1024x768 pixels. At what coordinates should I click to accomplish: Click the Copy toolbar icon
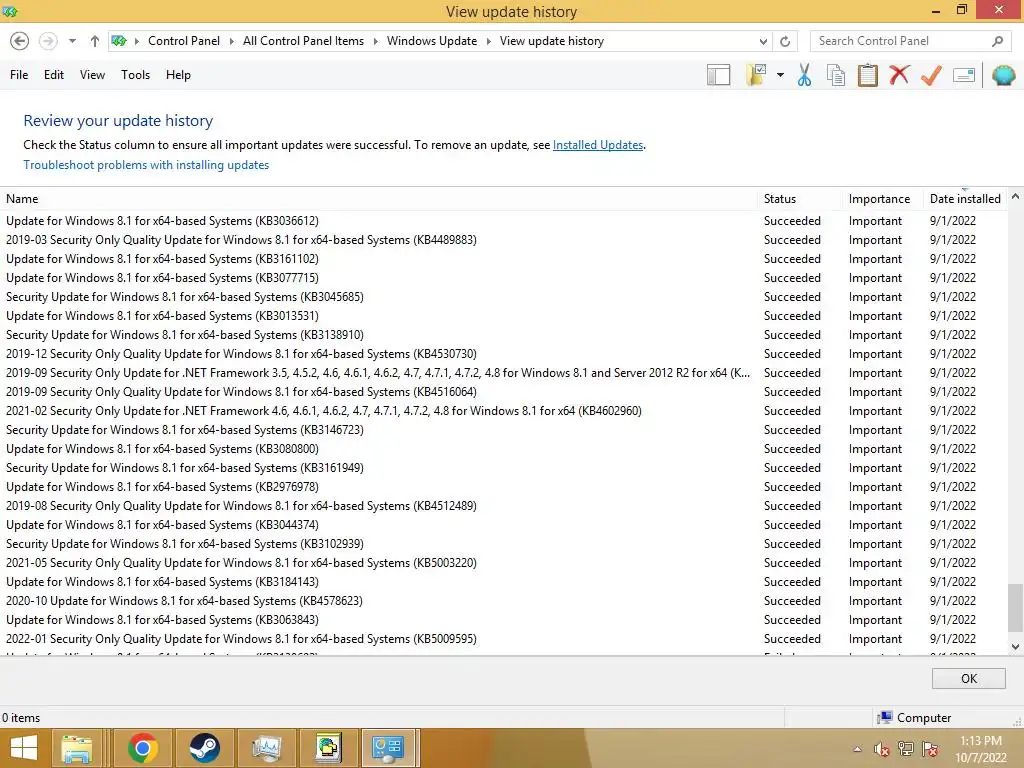[835, 75]
